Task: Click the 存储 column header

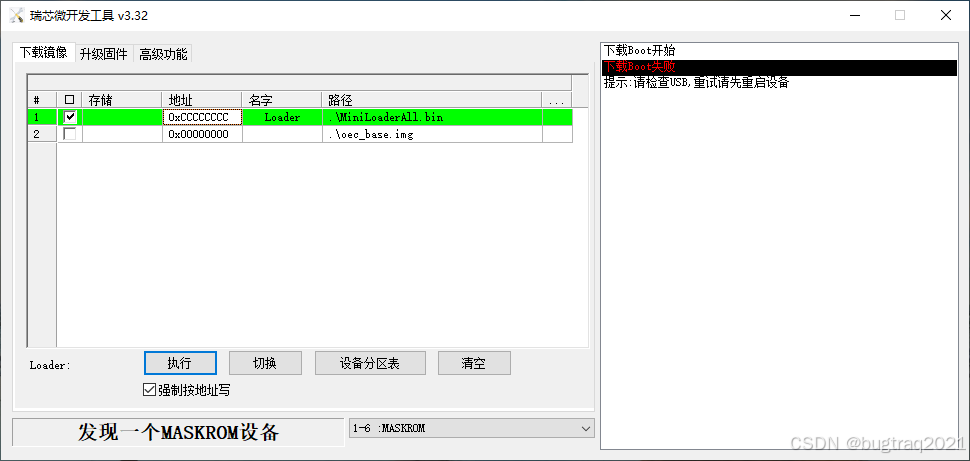Action: tap(122, 100)
